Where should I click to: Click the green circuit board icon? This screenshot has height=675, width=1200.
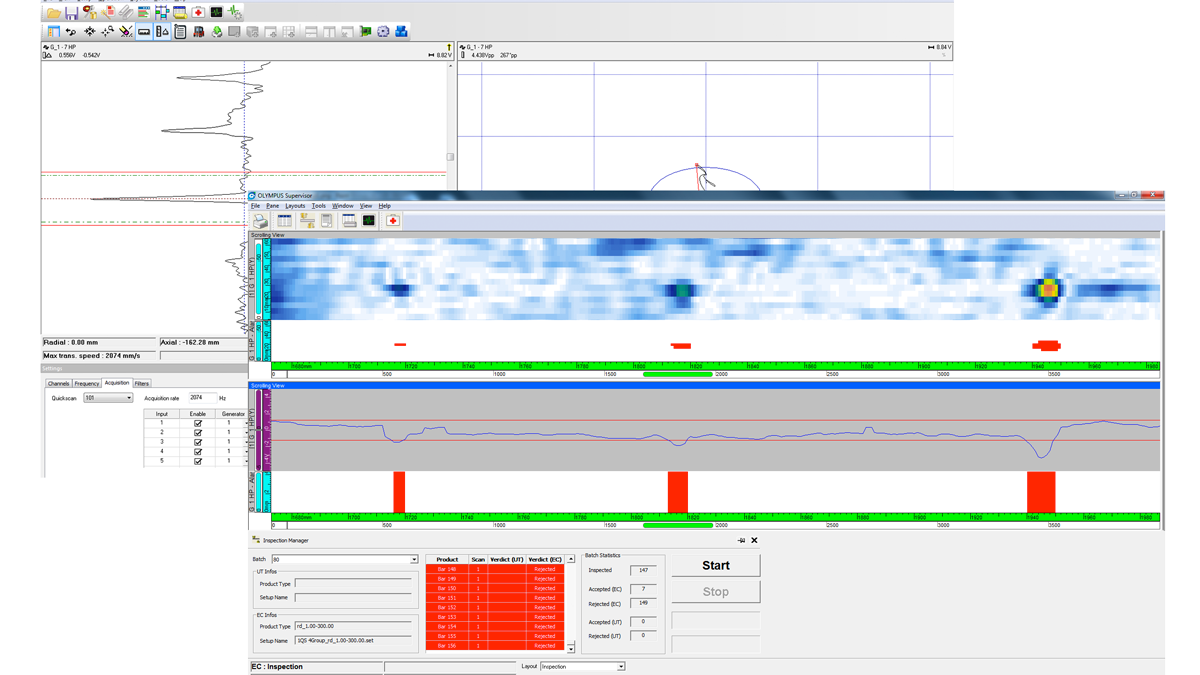coord(365,32)
